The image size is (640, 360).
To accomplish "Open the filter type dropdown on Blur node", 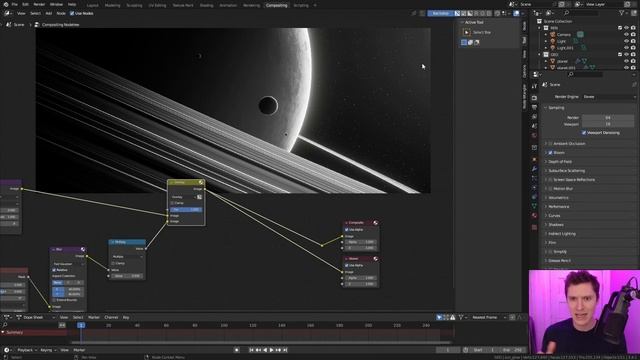I will click(x=68, y=264).
